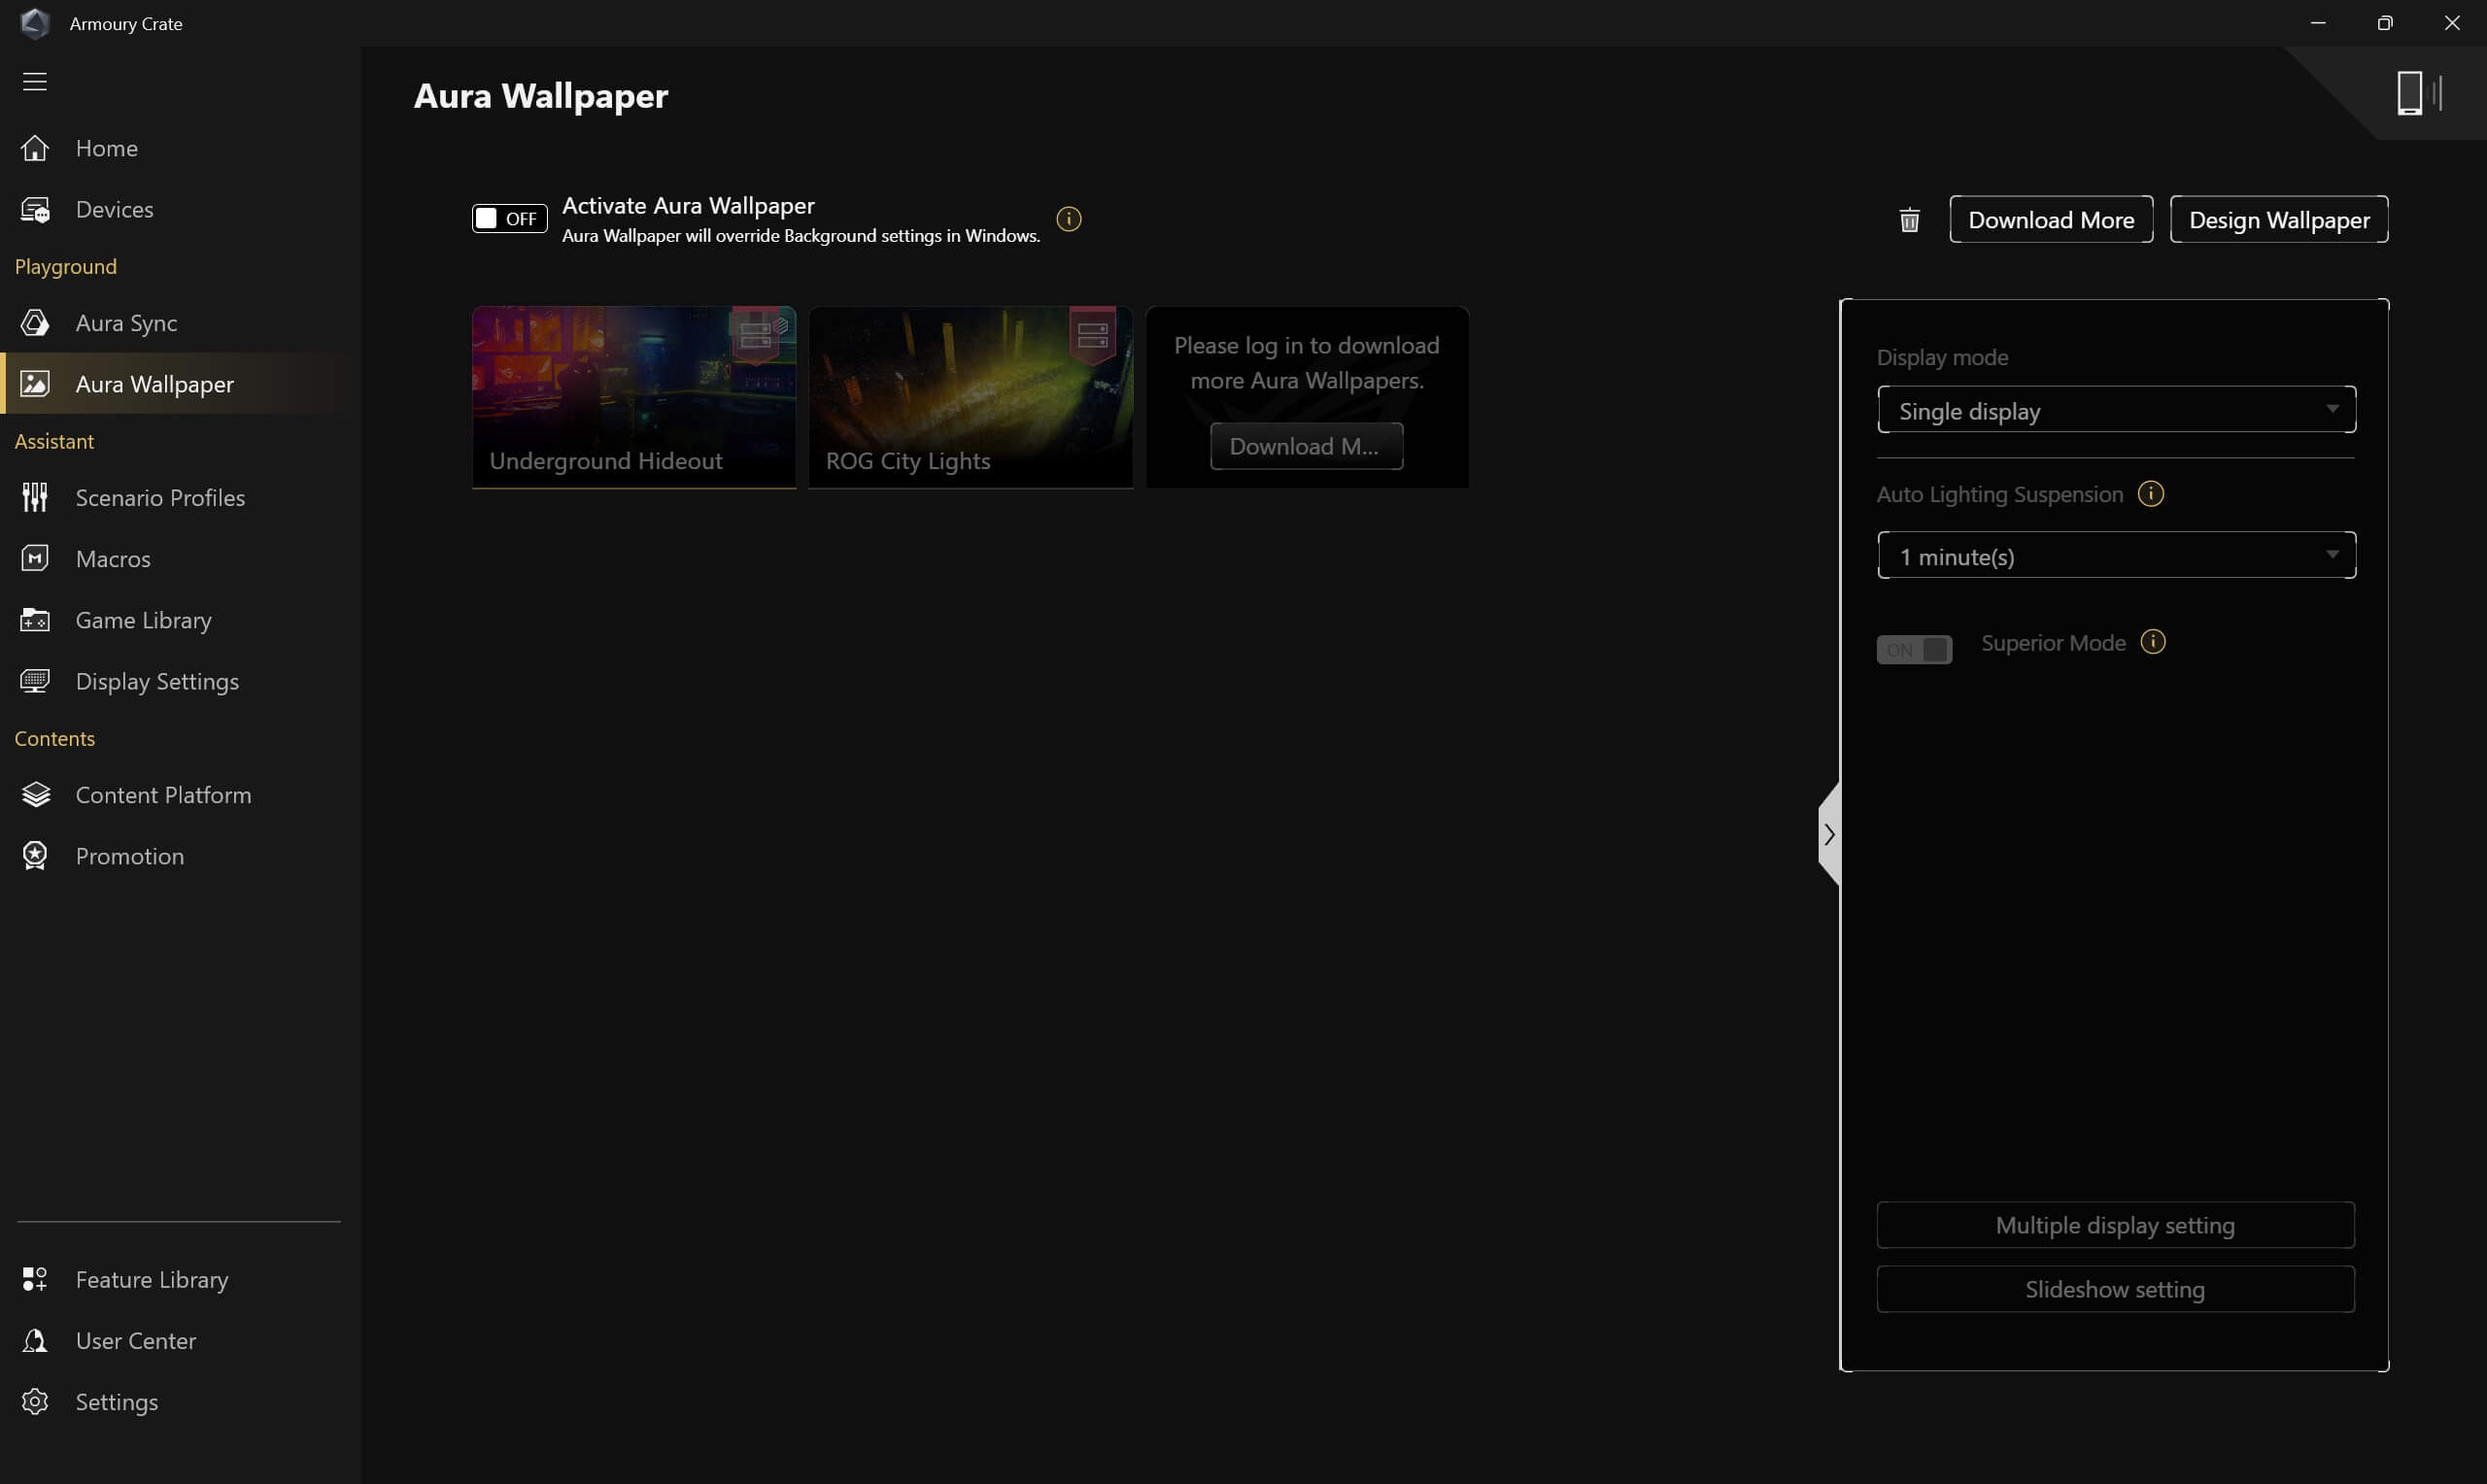
Task: Click the Settings gear icon
Action: click(35, 1402)
